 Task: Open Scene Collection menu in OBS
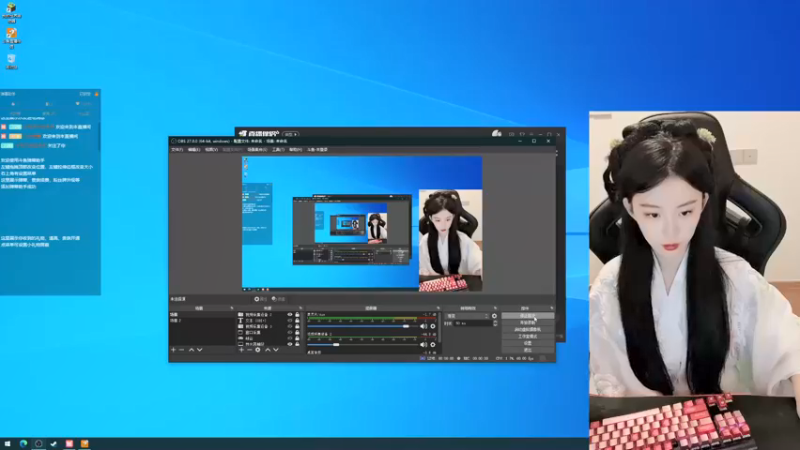257,149
